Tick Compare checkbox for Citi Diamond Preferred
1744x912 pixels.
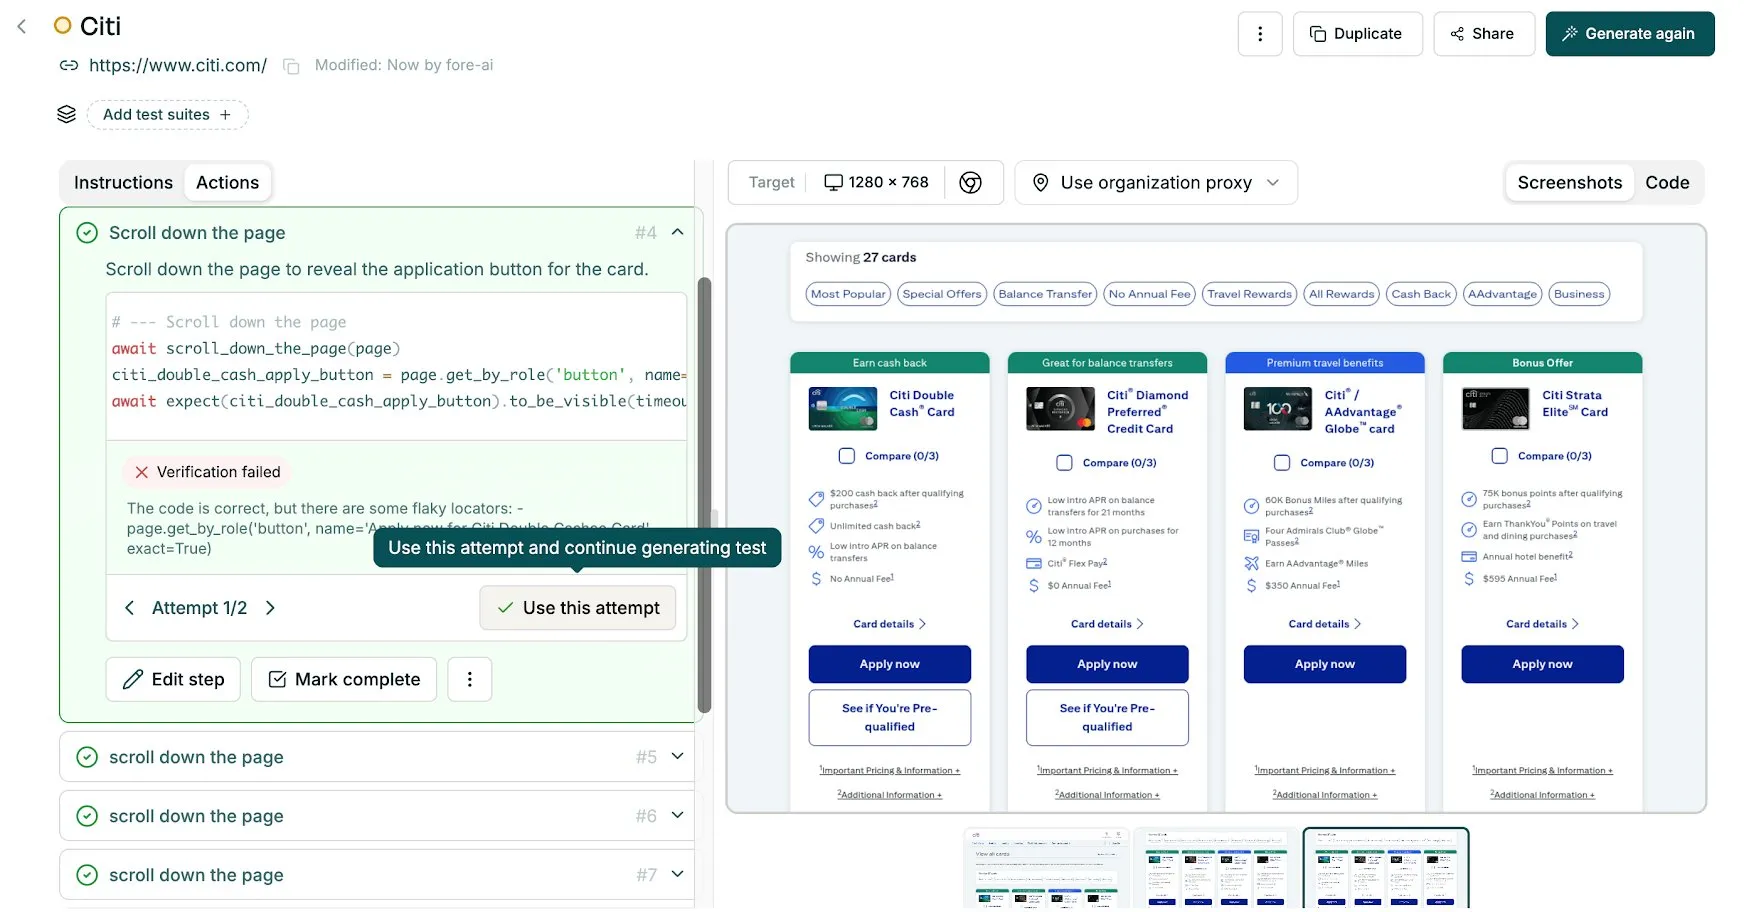1064,463
